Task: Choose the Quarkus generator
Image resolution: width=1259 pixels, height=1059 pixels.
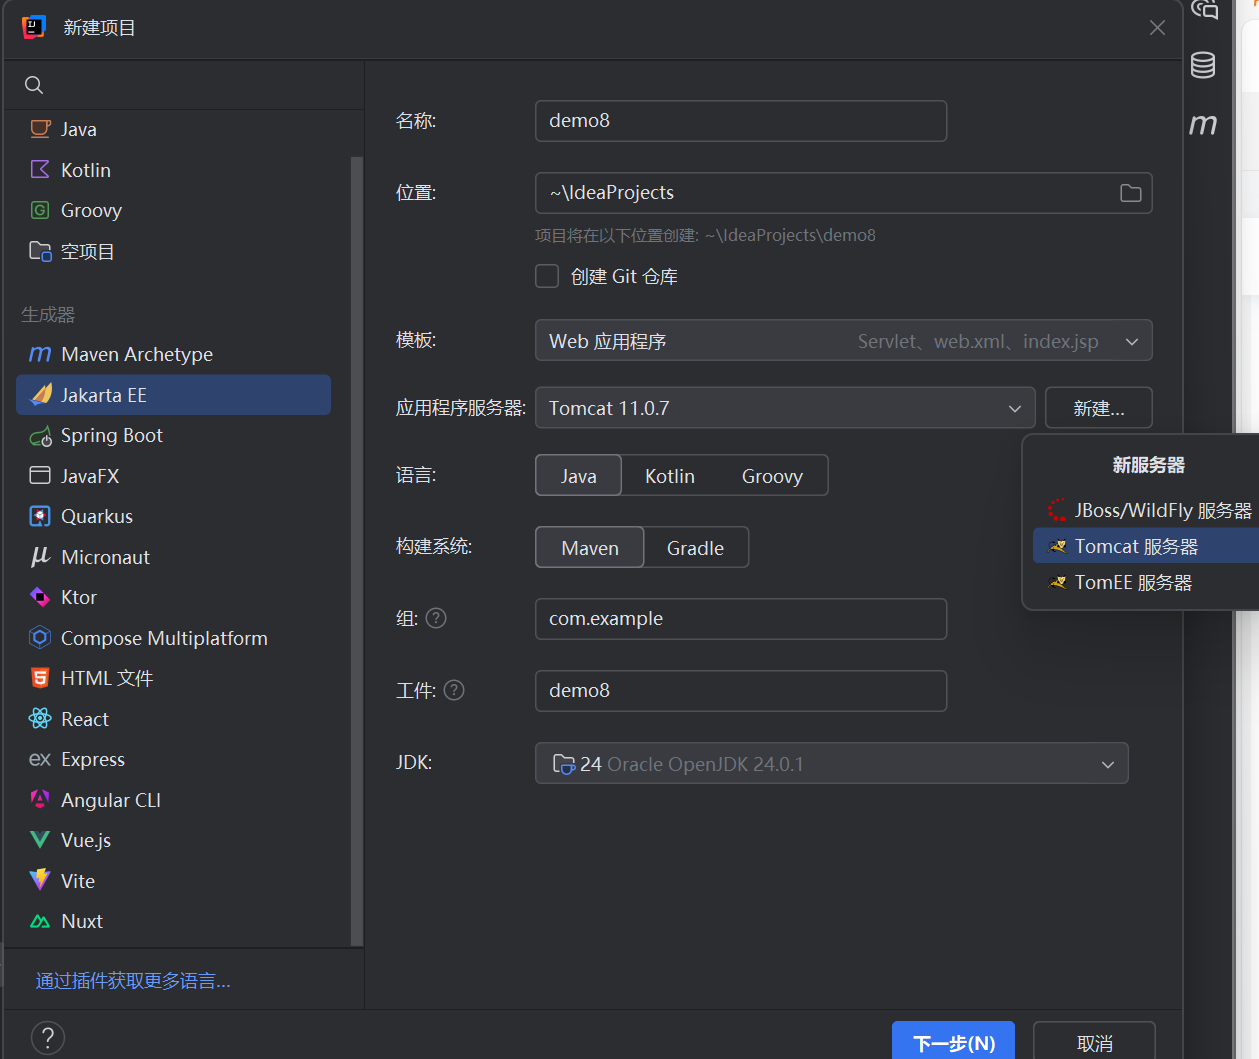Action: 173,516
